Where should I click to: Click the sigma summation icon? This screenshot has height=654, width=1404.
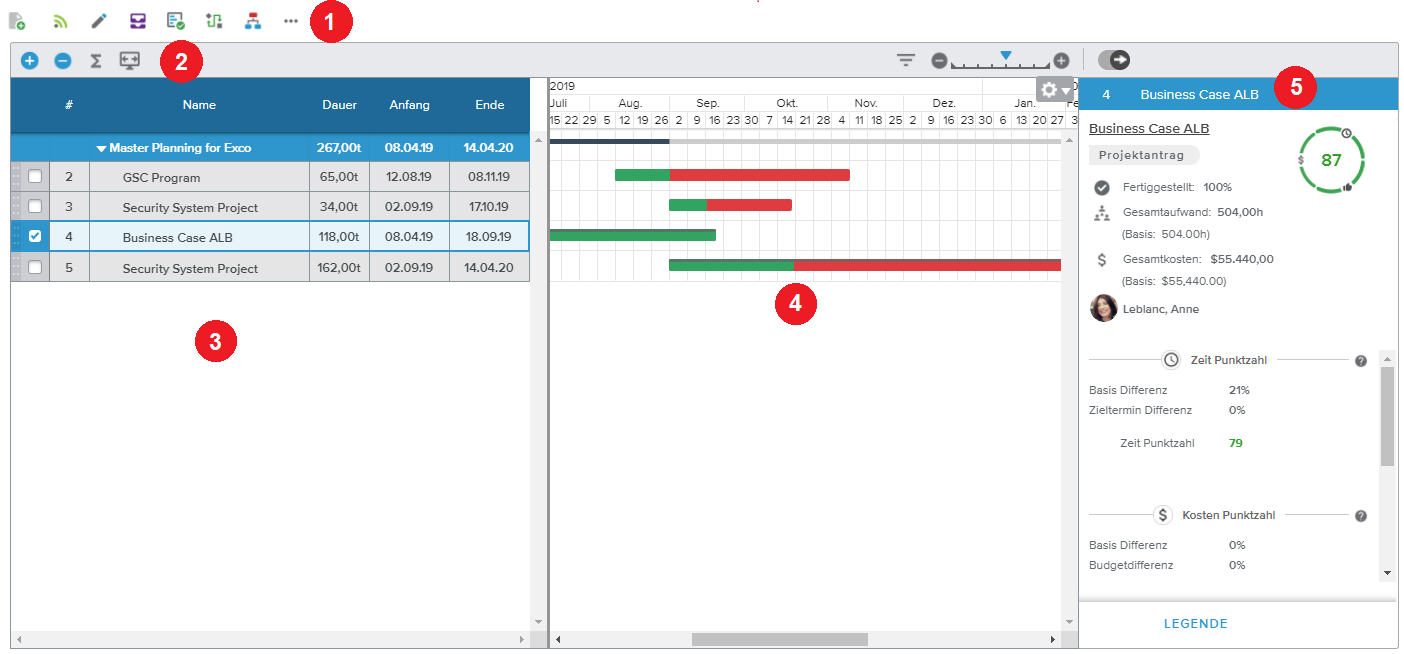click(96, 61)
